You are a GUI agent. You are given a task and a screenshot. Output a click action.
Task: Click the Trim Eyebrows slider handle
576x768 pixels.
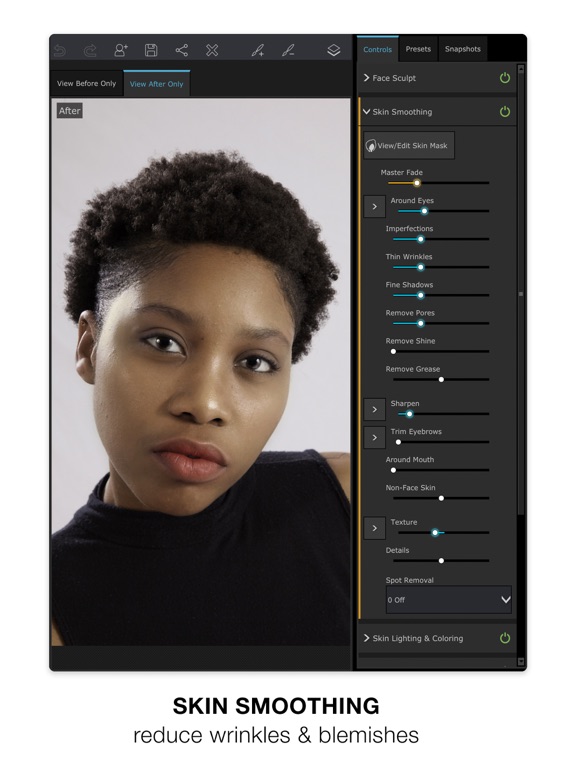pos(398,442)
